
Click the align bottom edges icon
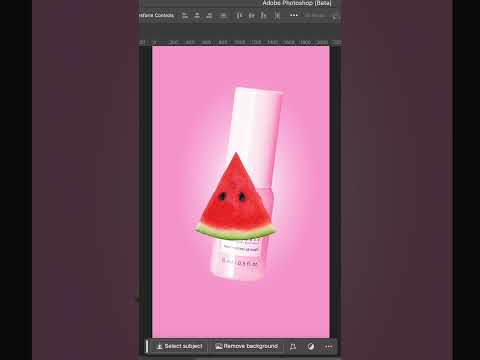[x=264, y=15]
